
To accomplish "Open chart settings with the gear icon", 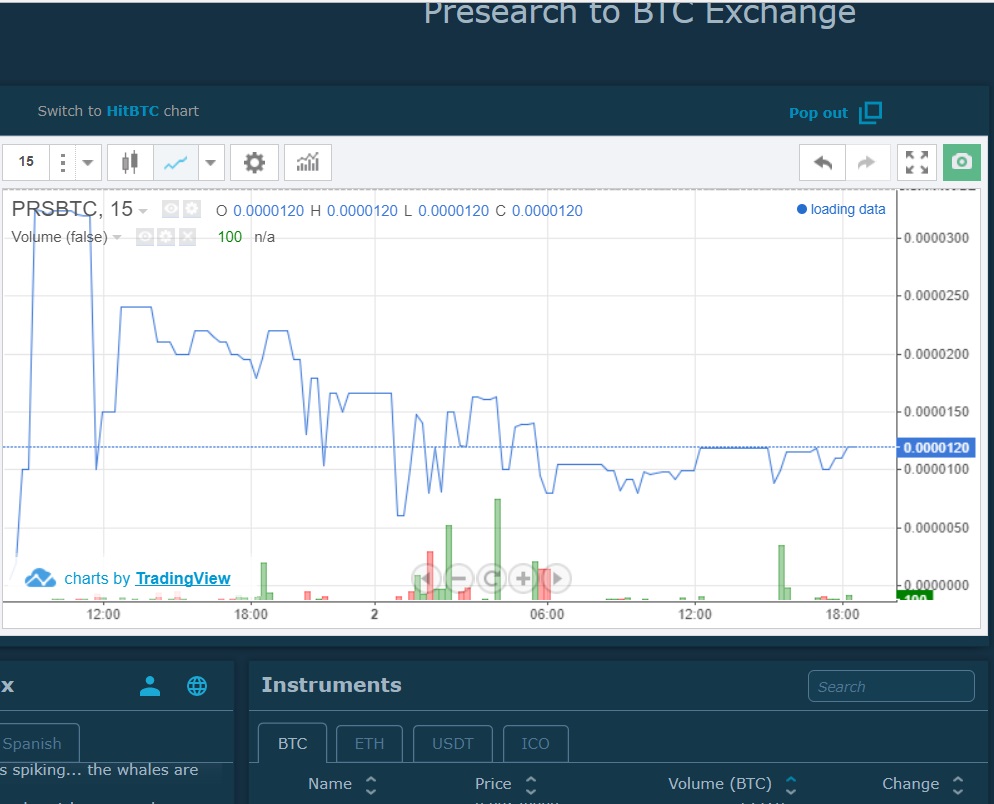I will (x=254, y=162).
